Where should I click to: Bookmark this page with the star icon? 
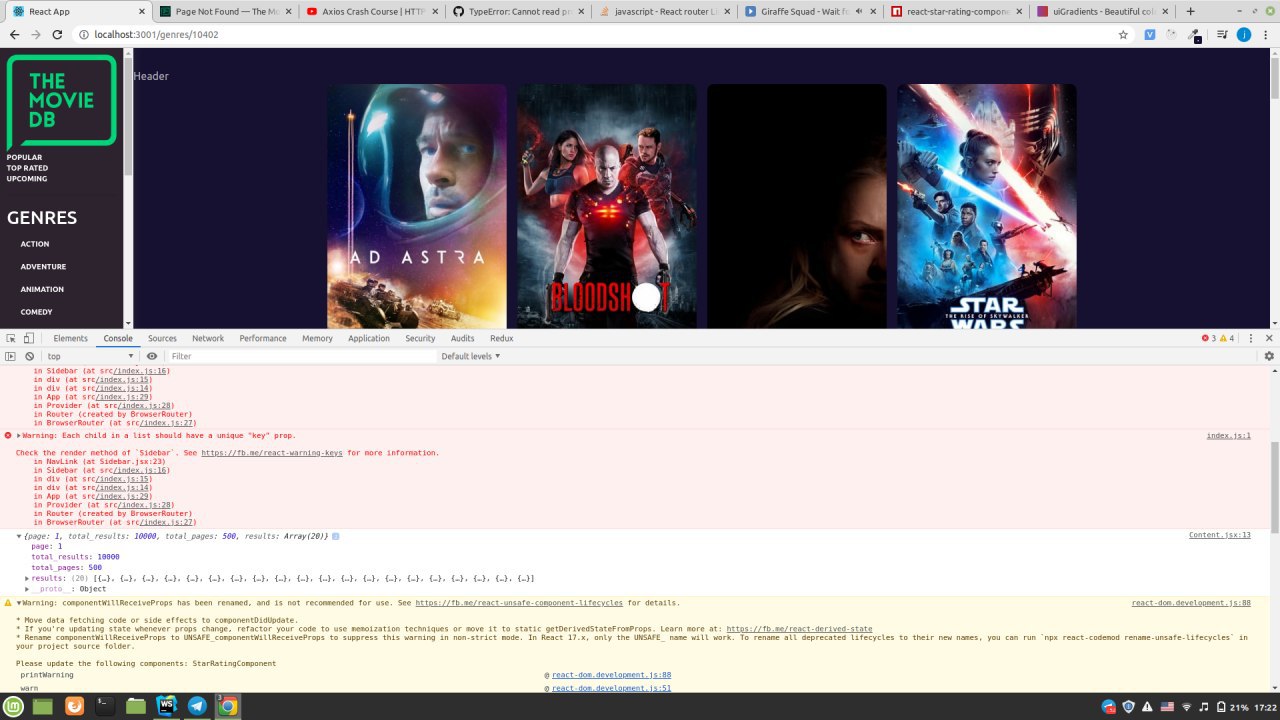[x=1123, y=34]
